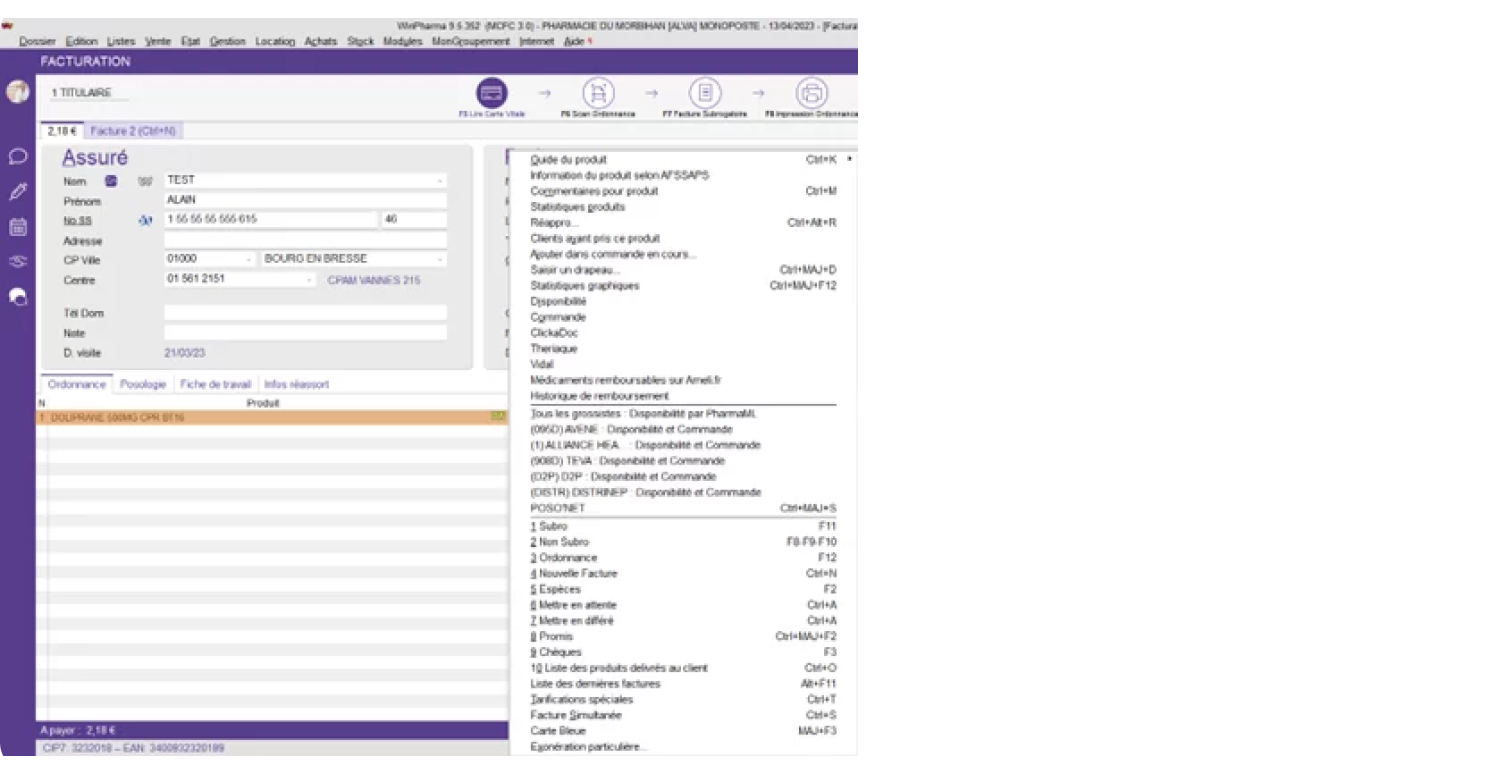Click the CPAM VANNES 215 link

(x=374, y=281)
